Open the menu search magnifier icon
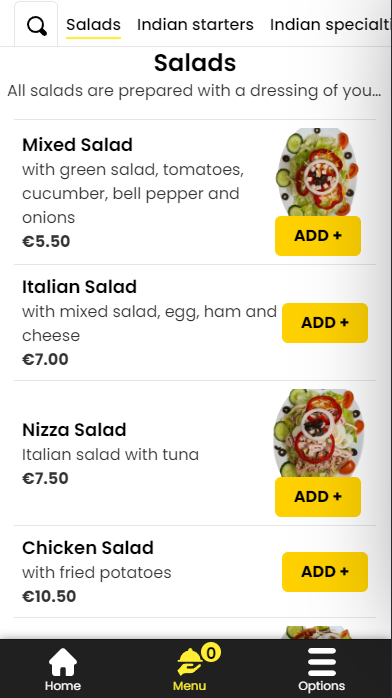Image resolution: width=392 pixels, height=698 pixels. click(x=36, y=26)
